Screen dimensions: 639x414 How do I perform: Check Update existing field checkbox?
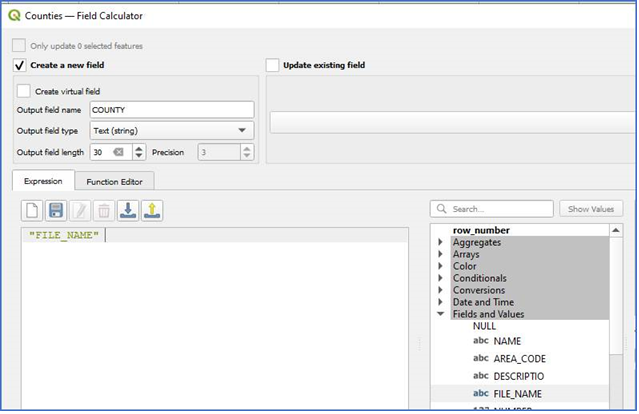[x=272, y=65]
